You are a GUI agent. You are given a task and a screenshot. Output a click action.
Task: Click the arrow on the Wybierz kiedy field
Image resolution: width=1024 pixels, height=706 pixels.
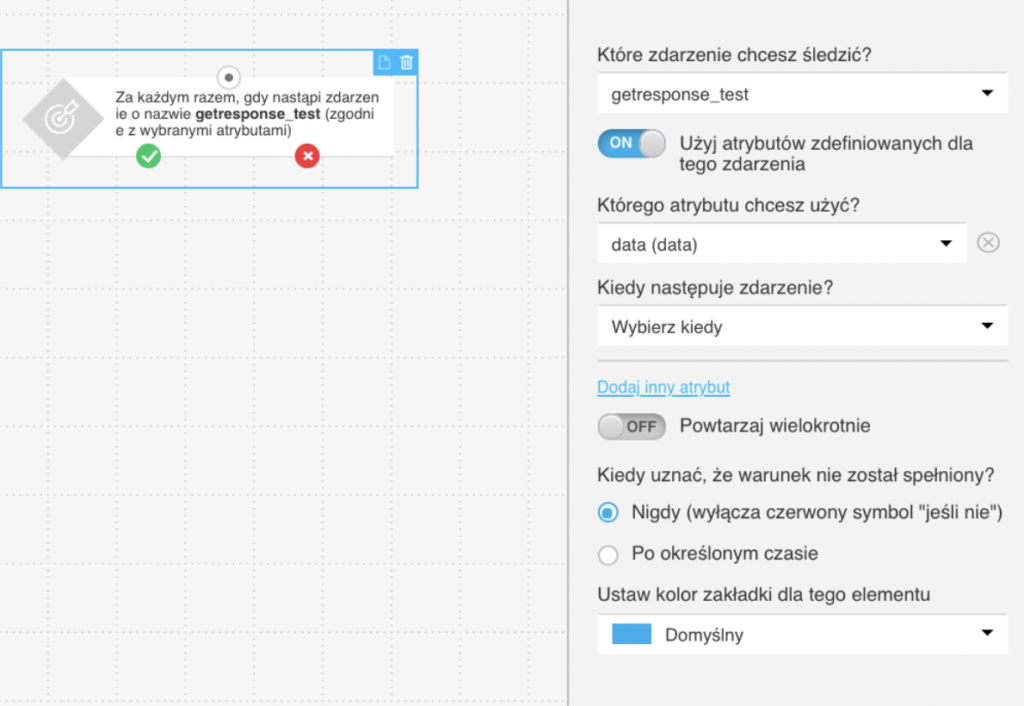(987, 326)
